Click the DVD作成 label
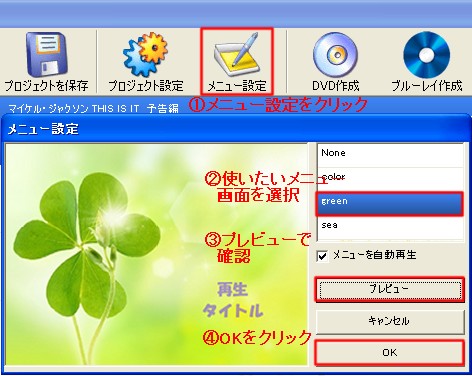This screenshot has width=472, height=376. [x=335, y=86]
